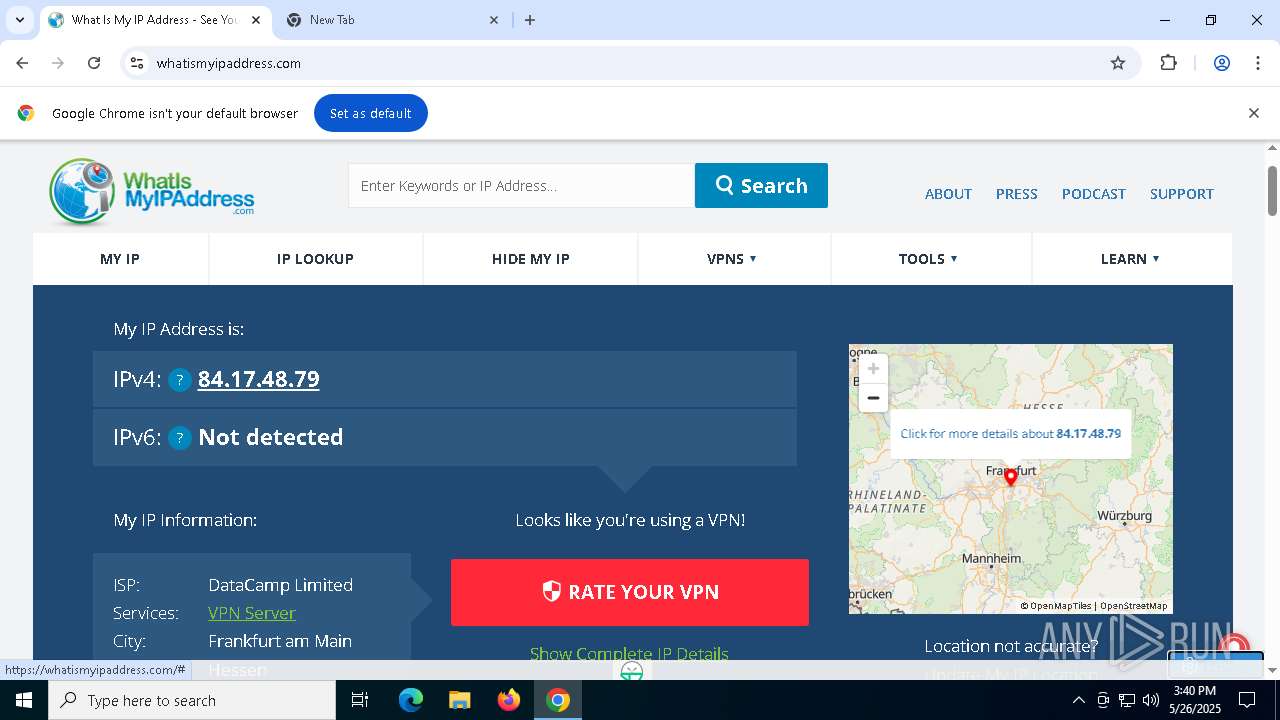1280x720 pixels.
Task: Open Task View on taskbar
Action: (360, 700)
